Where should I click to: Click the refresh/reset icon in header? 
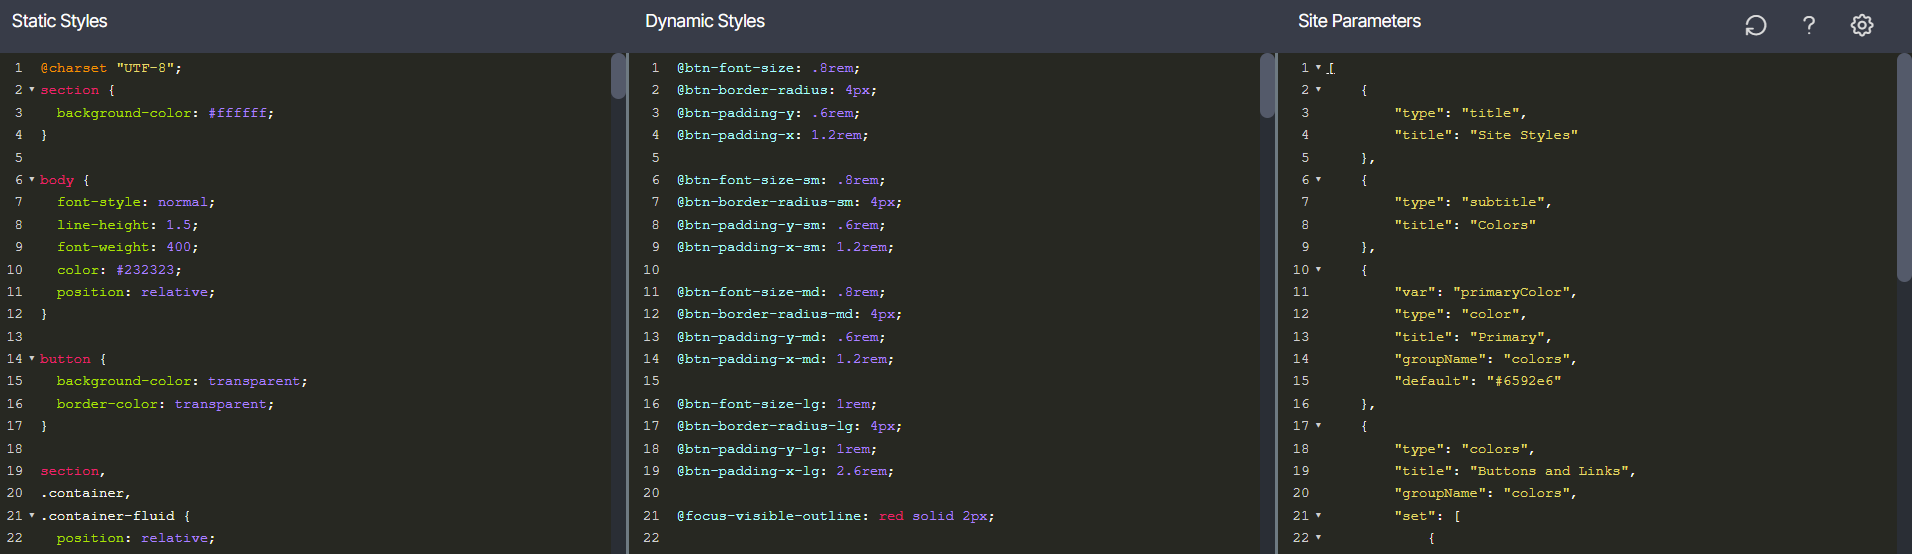[1755, 25]
